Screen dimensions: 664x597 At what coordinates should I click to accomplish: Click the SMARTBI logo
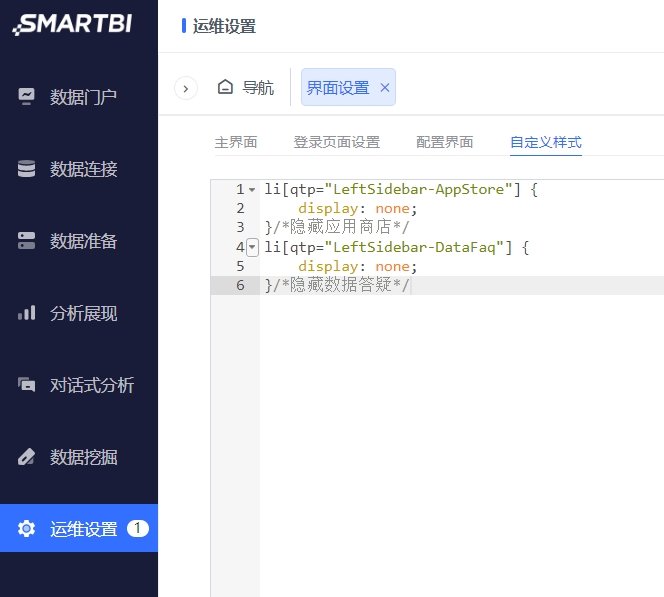[x=72, y=24]
